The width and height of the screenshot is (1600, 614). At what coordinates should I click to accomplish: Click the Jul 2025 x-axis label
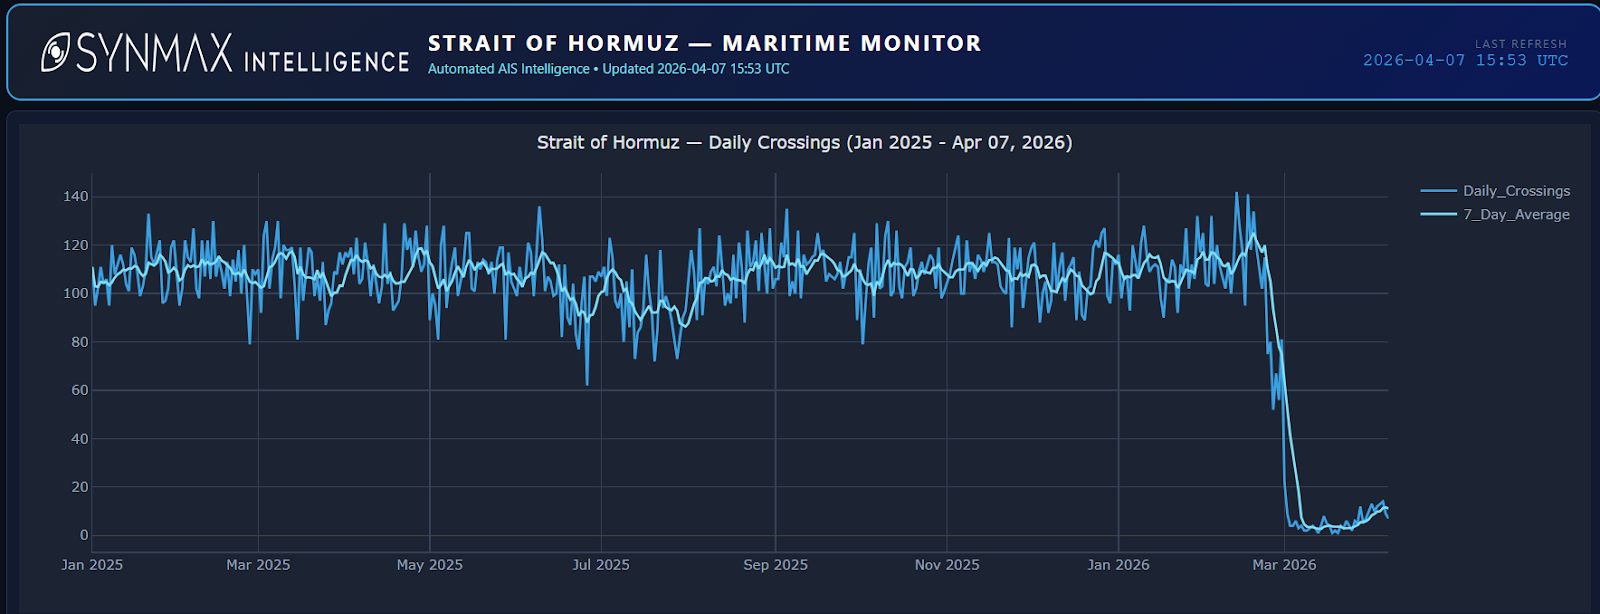pos(601,565)
